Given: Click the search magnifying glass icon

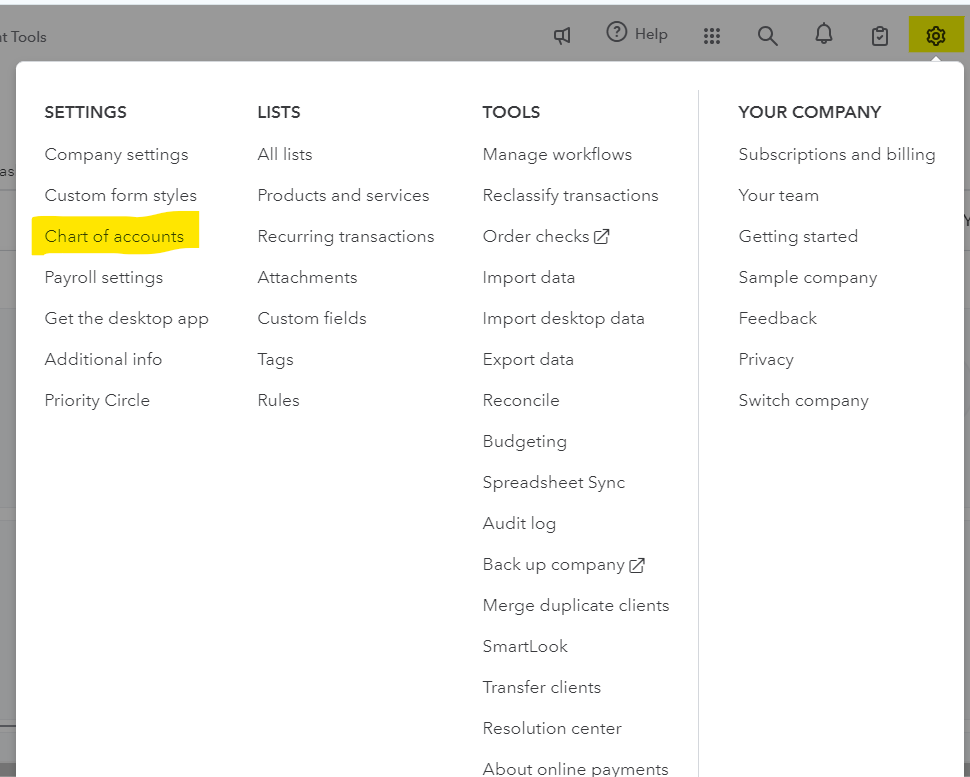Looking at the screenshot, I should coord(767,36).
